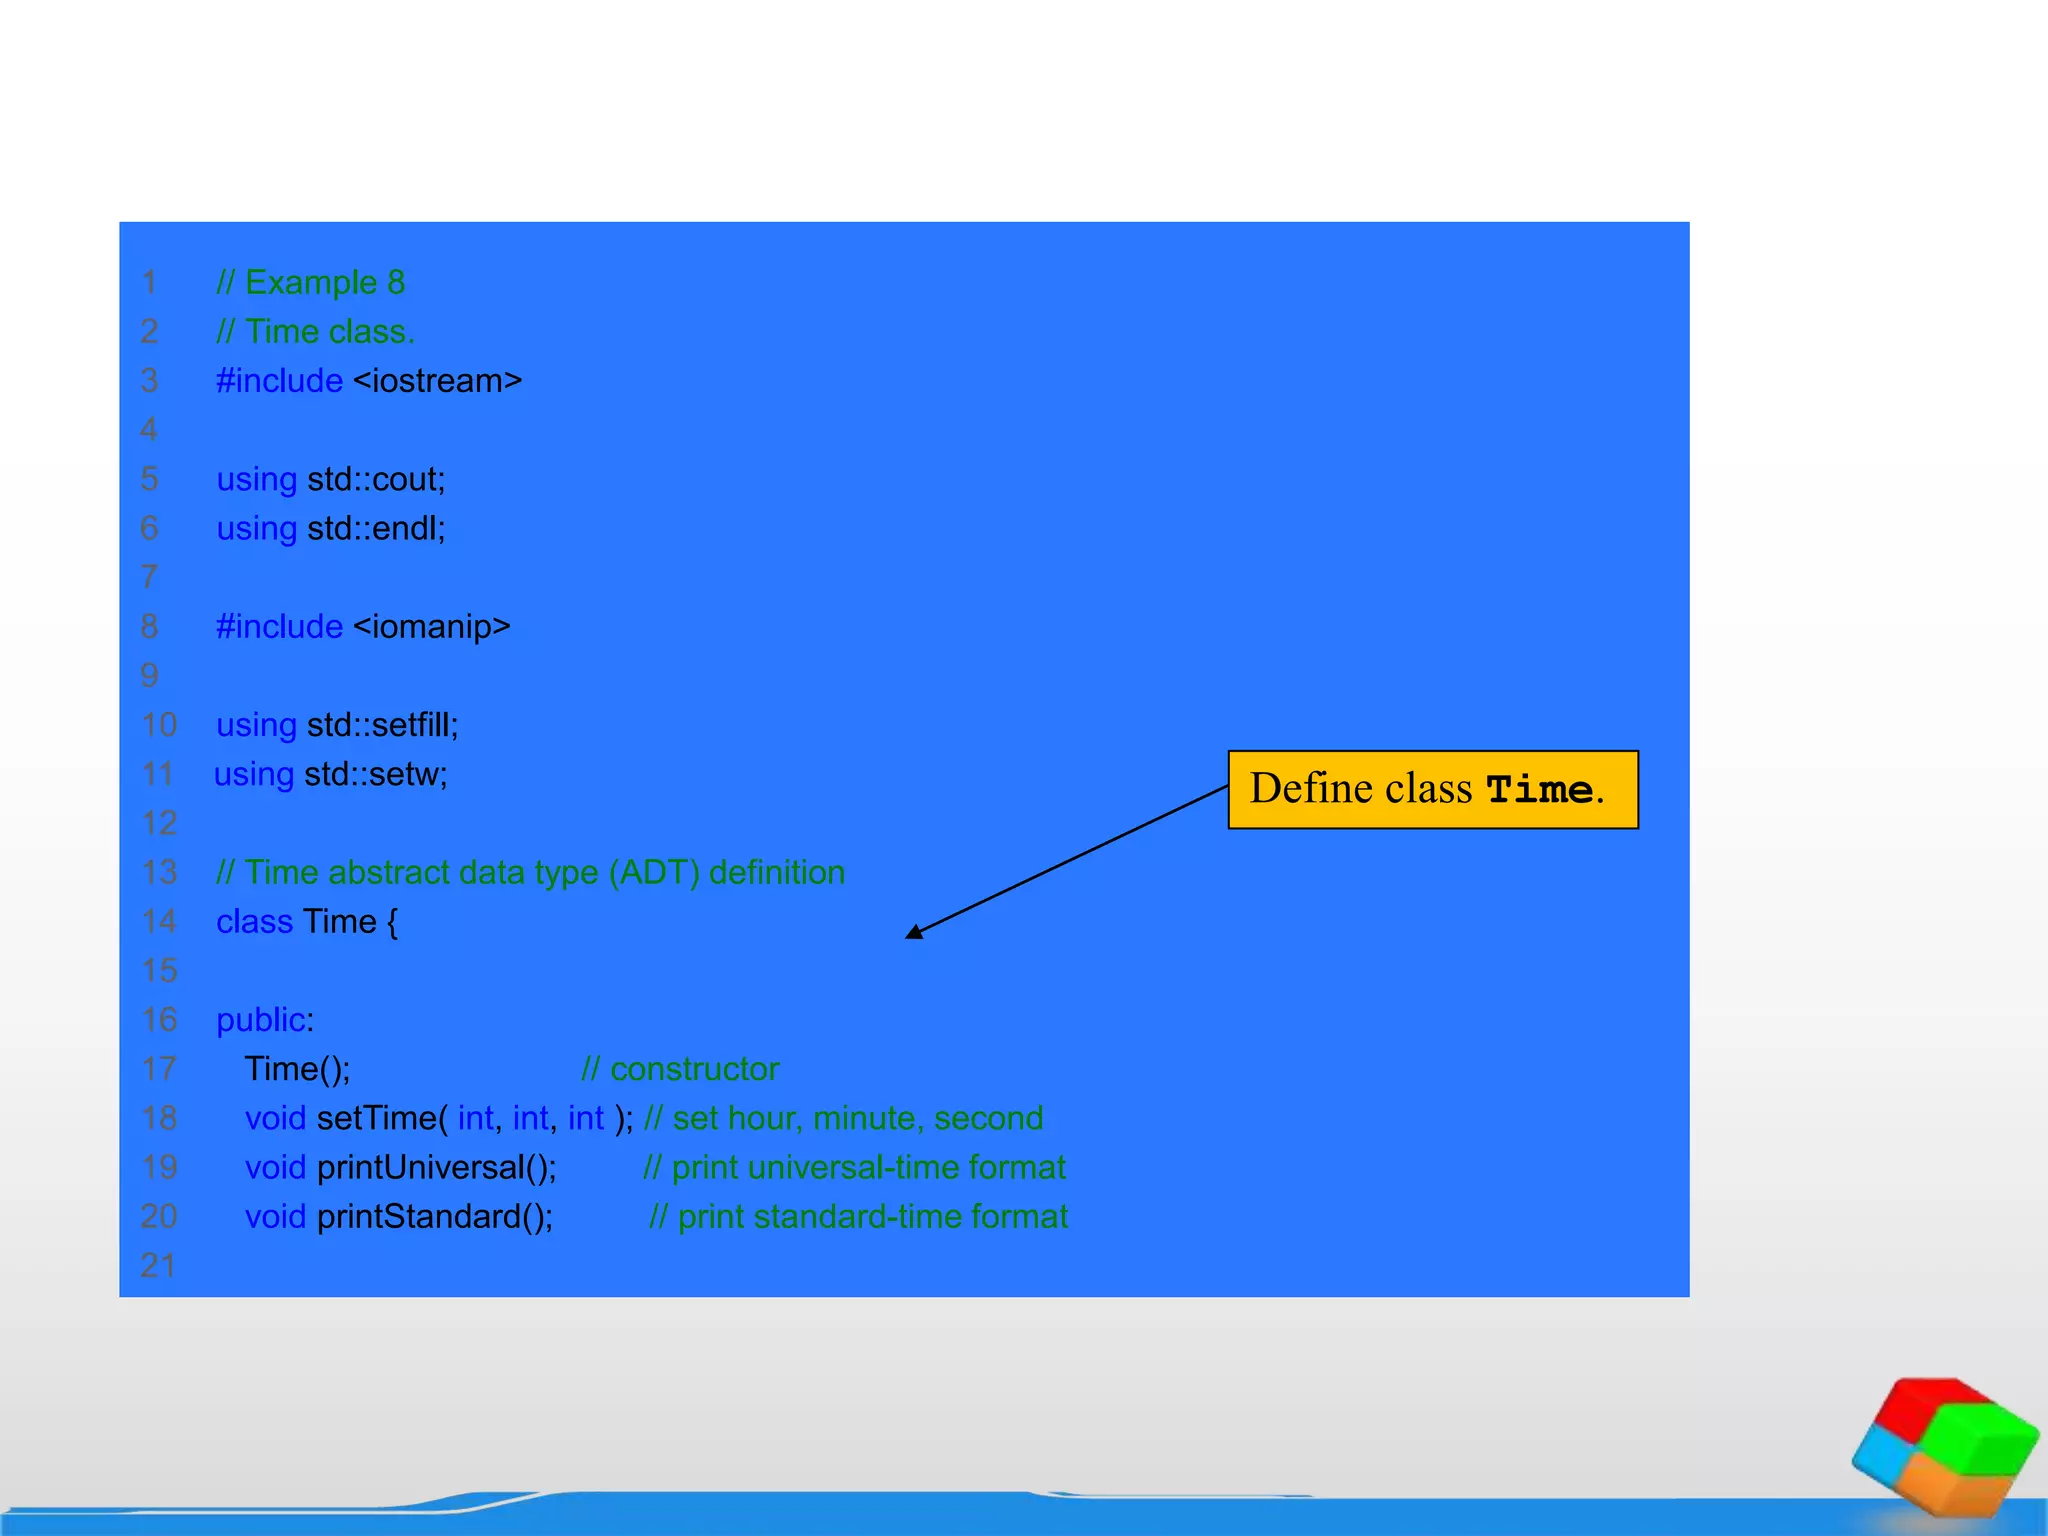Select 'void printStandard();' declaration
Screen dimensions: 2048x1536
[x=399, y=1217]
